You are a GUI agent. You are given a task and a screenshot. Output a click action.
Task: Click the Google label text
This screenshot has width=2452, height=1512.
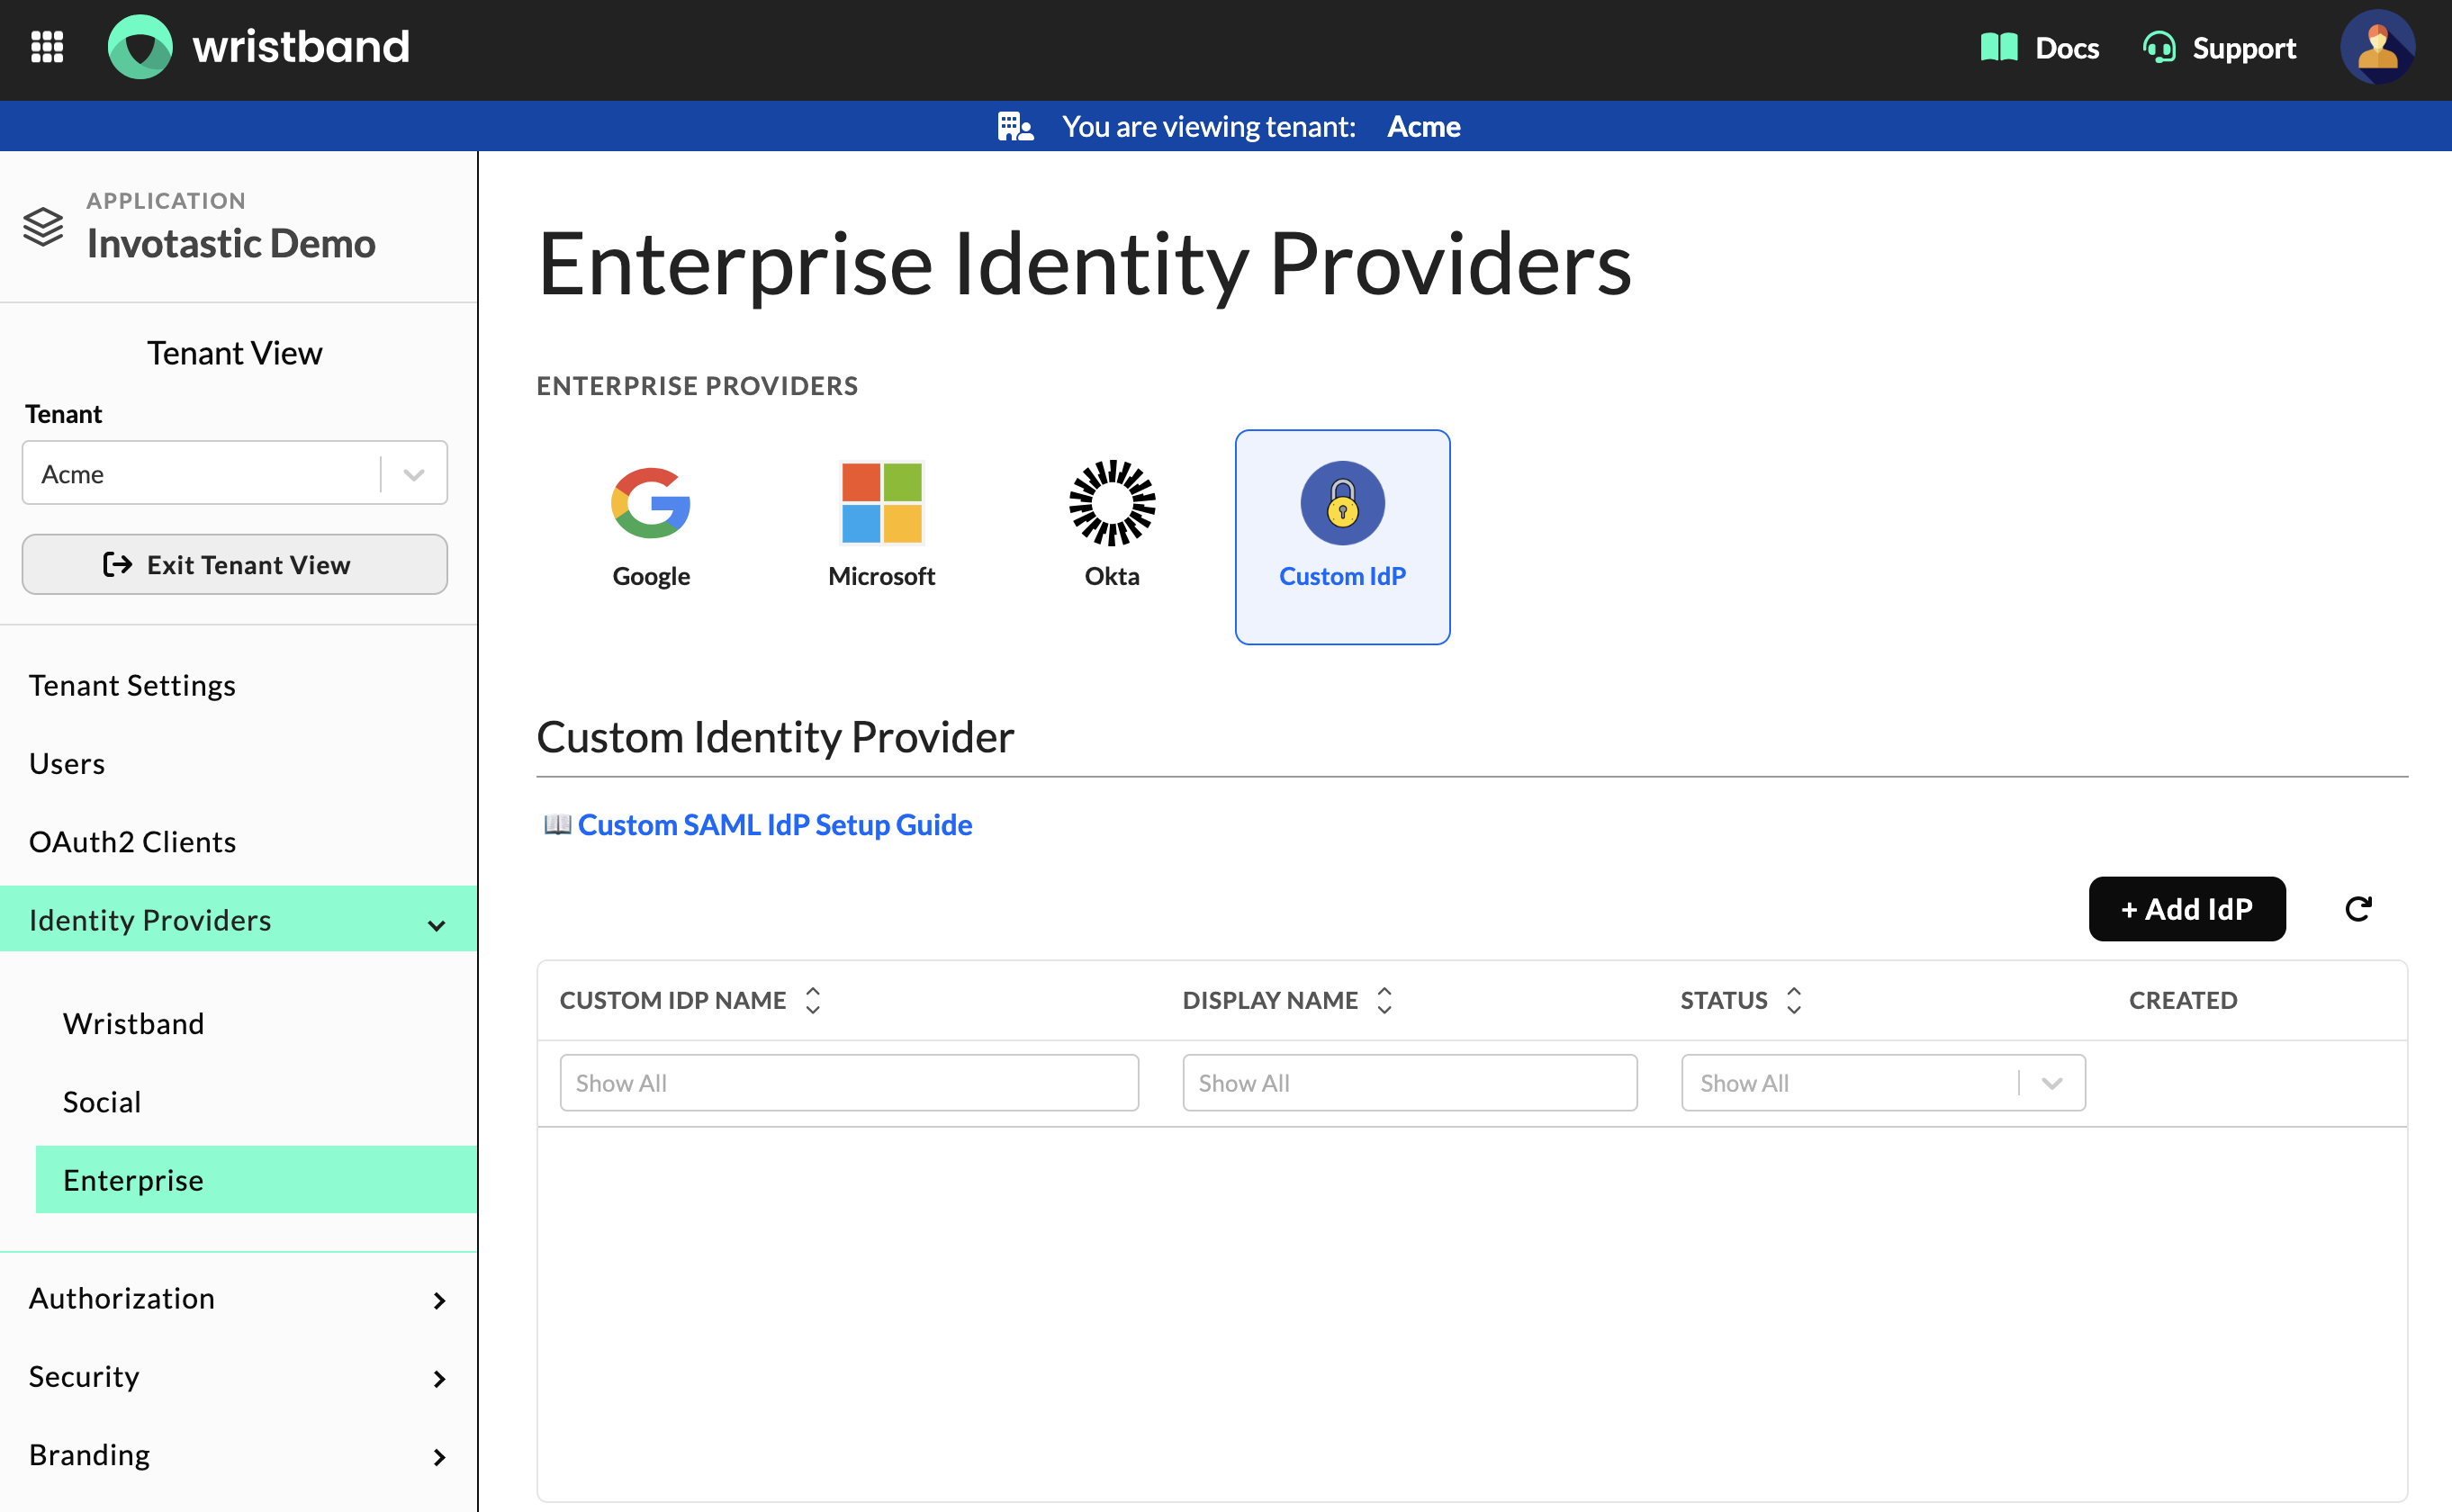[651, 576]
